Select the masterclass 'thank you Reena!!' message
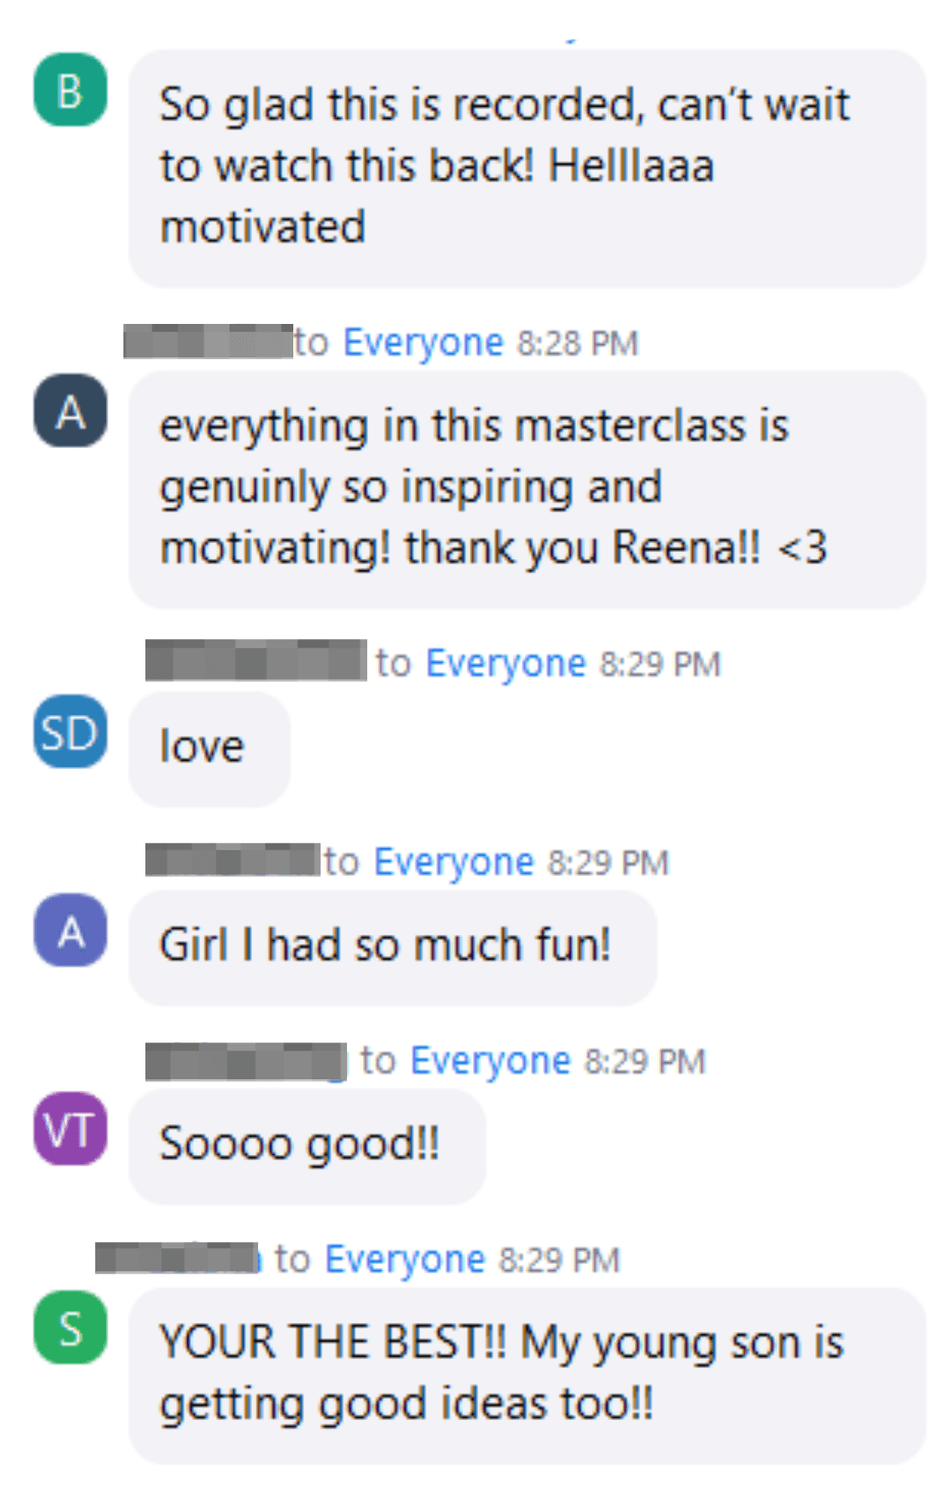 tap(527, 489)
